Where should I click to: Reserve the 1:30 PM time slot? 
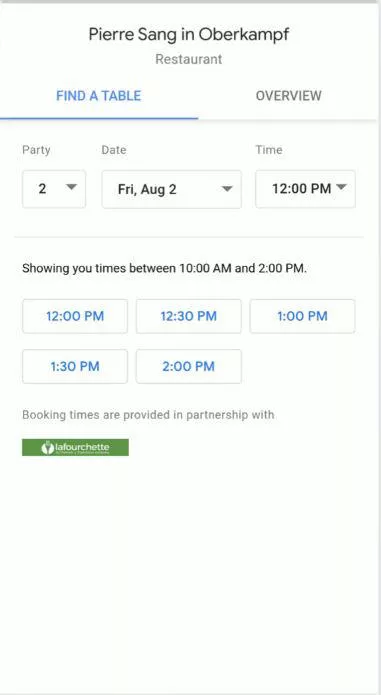75,367
